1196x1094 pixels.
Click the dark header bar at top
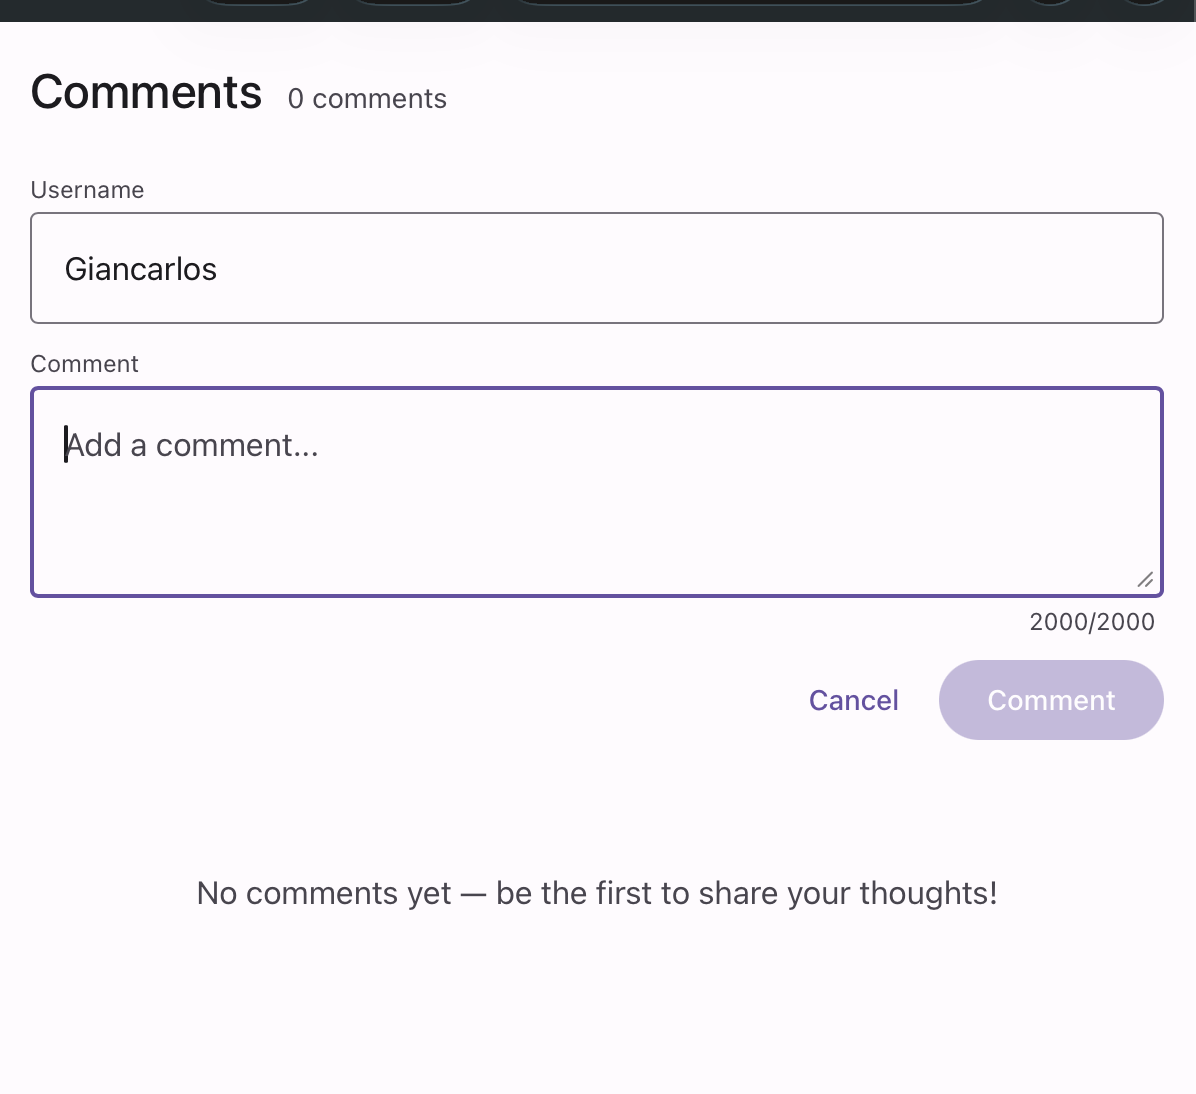596,10
